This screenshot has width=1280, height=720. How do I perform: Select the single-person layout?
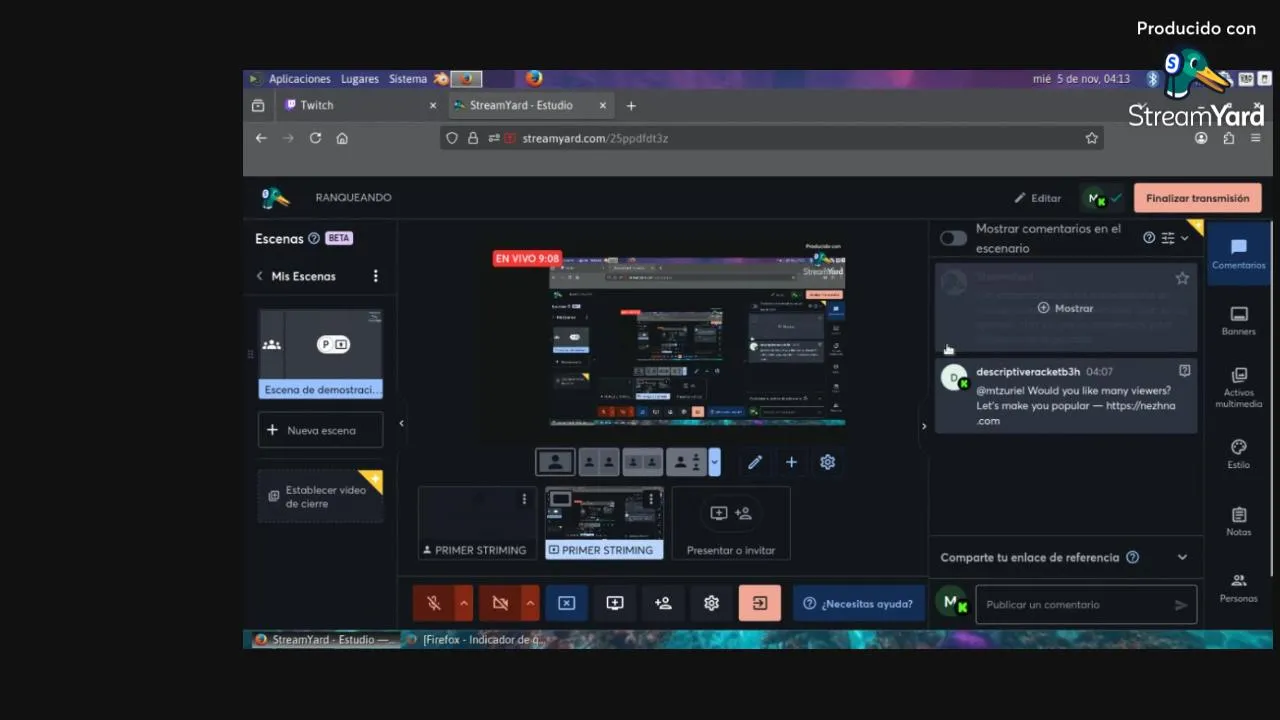tap(555, 462)
